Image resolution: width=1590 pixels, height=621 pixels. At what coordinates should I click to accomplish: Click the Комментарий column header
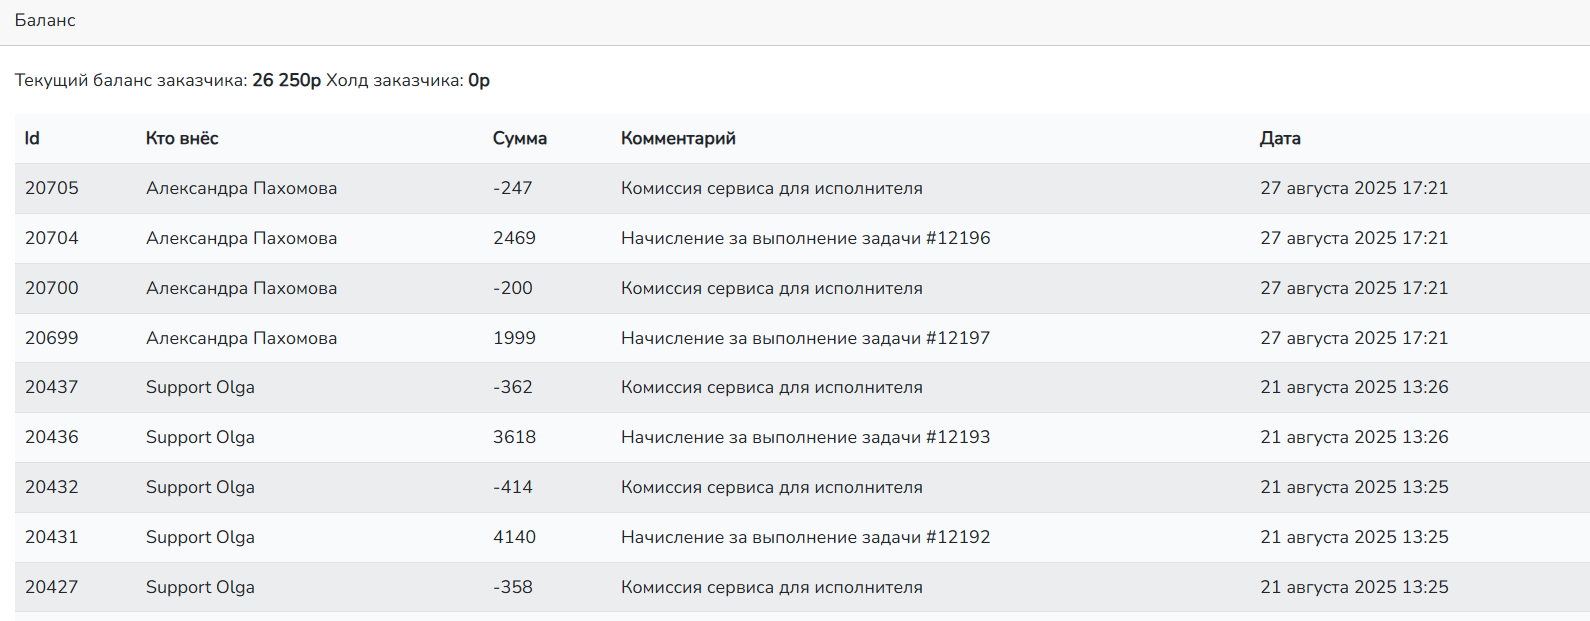[x=678, y=138]
